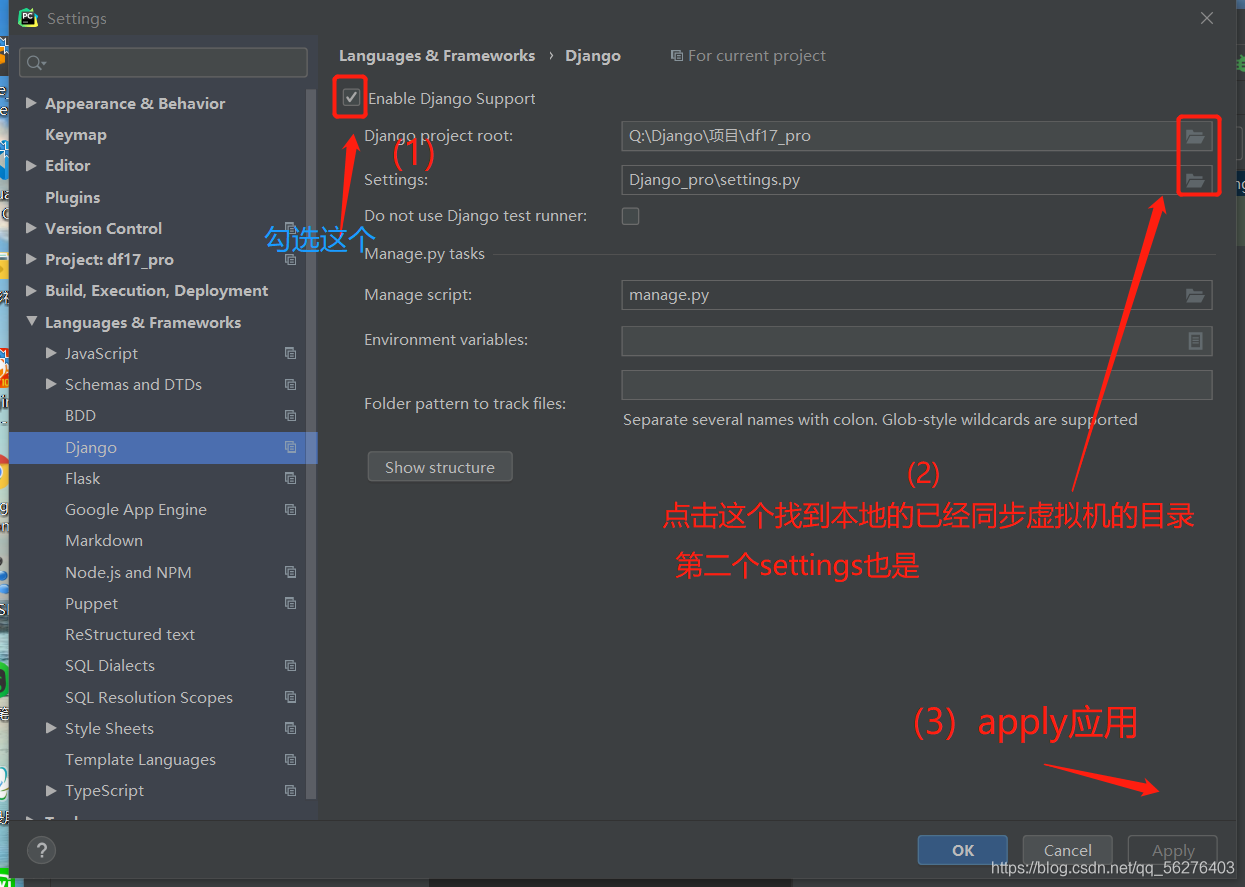The width and height of the screenshot is (1245, 887).
Task: Expand the TypeScript subsection
Action: click(51, 790)
